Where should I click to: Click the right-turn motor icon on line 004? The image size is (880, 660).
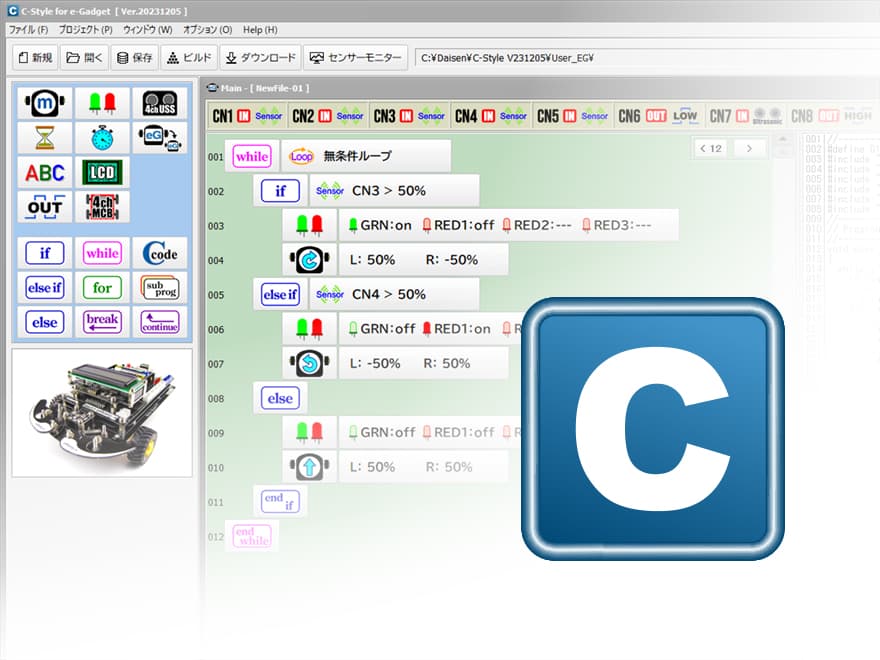tap(309, 260)
